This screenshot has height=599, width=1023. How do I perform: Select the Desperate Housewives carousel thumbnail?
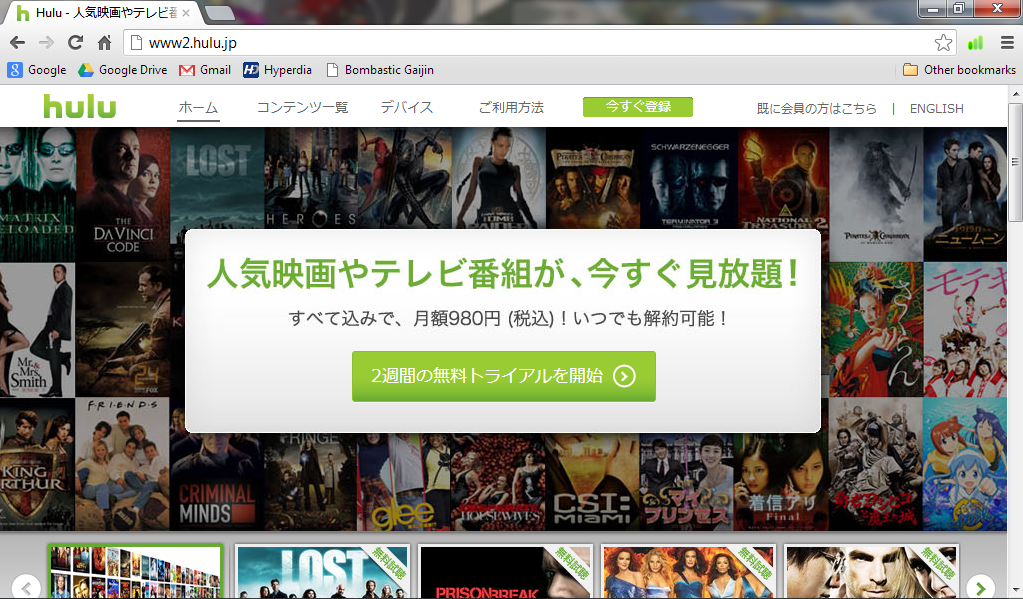688,572
